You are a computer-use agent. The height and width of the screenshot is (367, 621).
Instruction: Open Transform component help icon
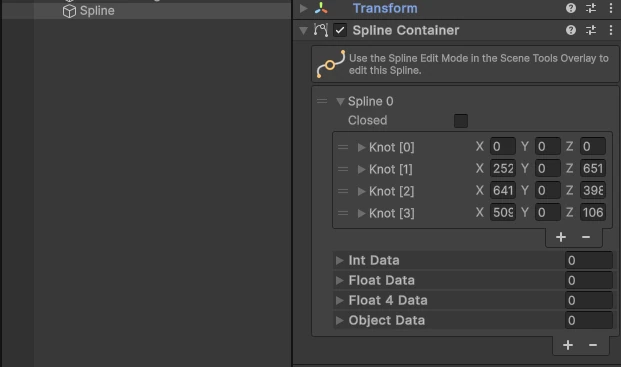(571, 8)
